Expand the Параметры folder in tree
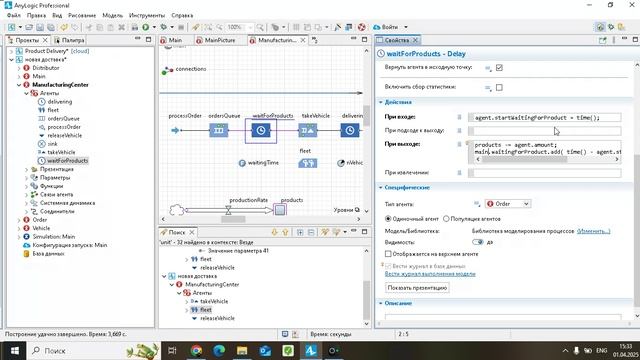Viewport: 640px width, 360px height. (x=27, y=178)
